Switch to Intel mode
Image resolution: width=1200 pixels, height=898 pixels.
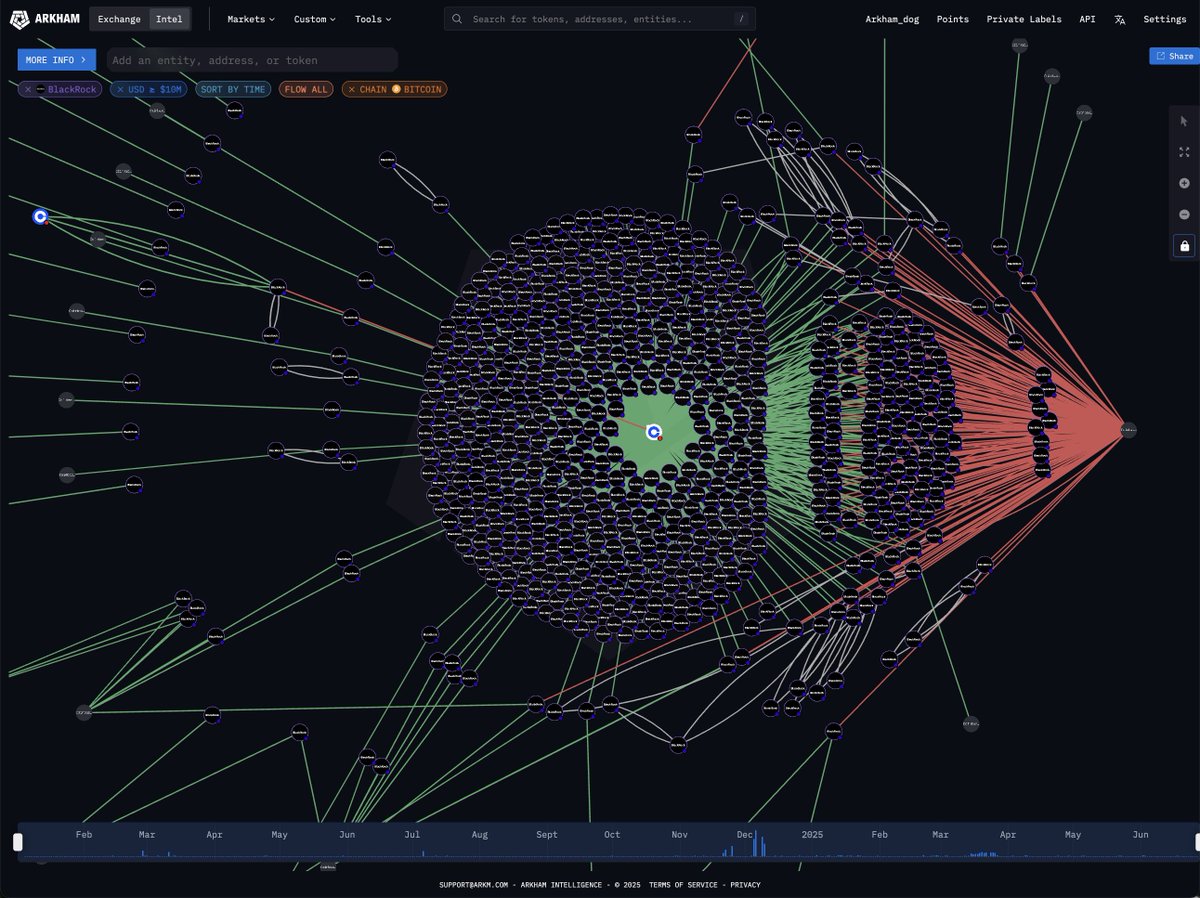point(169,19)
